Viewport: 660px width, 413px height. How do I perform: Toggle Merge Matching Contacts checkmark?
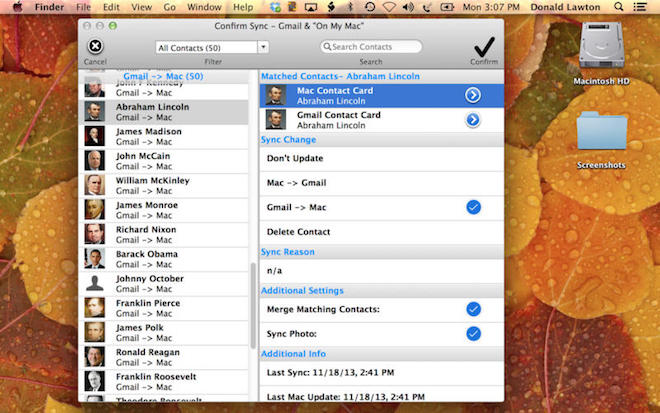click(474, 309)
